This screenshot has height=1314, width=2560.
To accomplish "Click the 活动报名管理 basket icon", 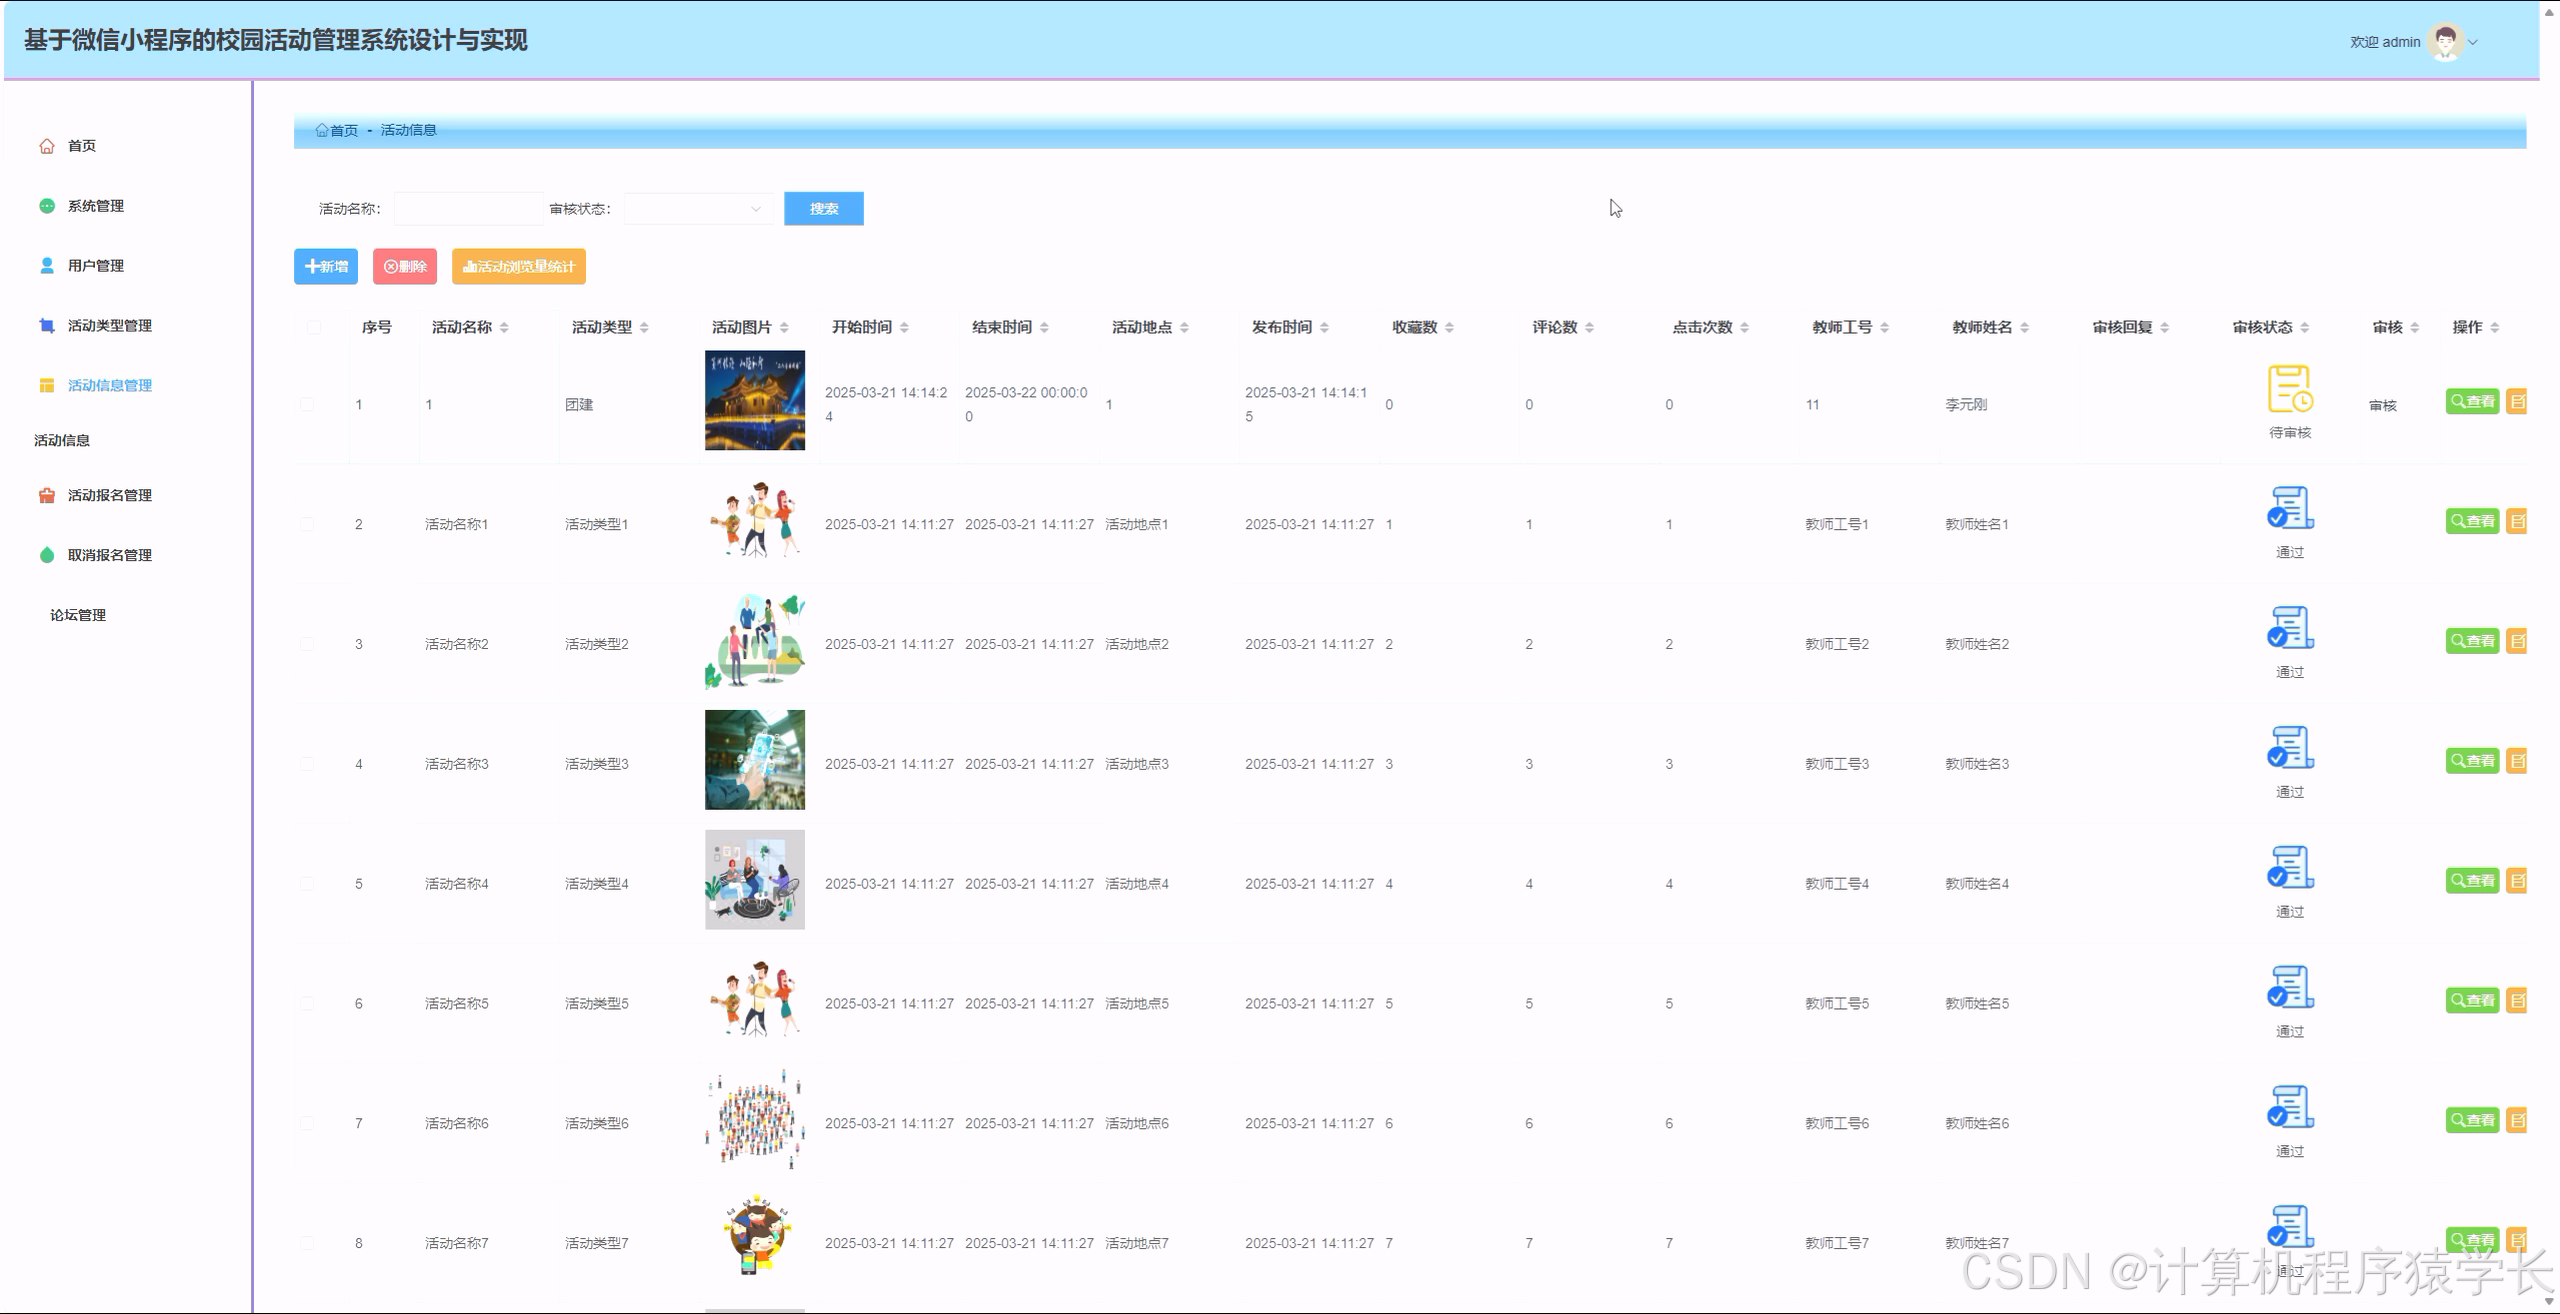I will (47, 496).
